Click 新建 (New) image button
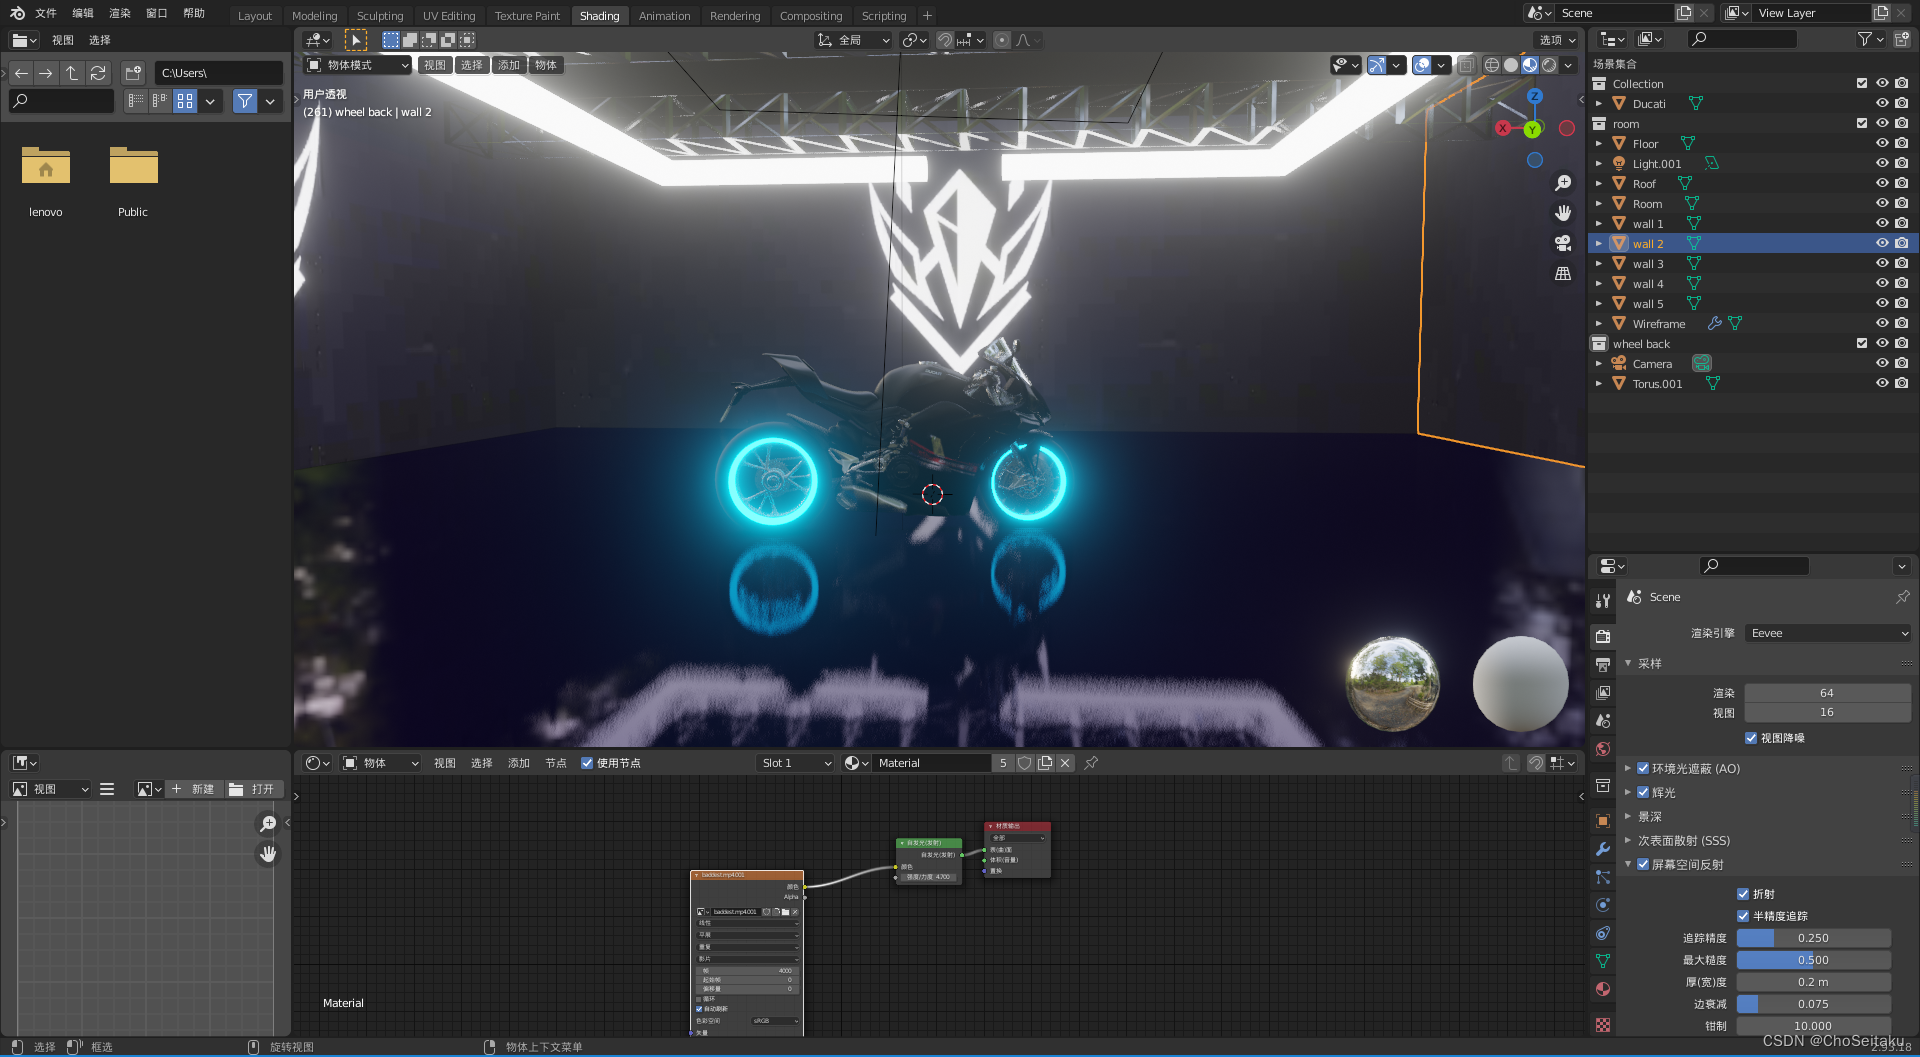 [193, 789]
